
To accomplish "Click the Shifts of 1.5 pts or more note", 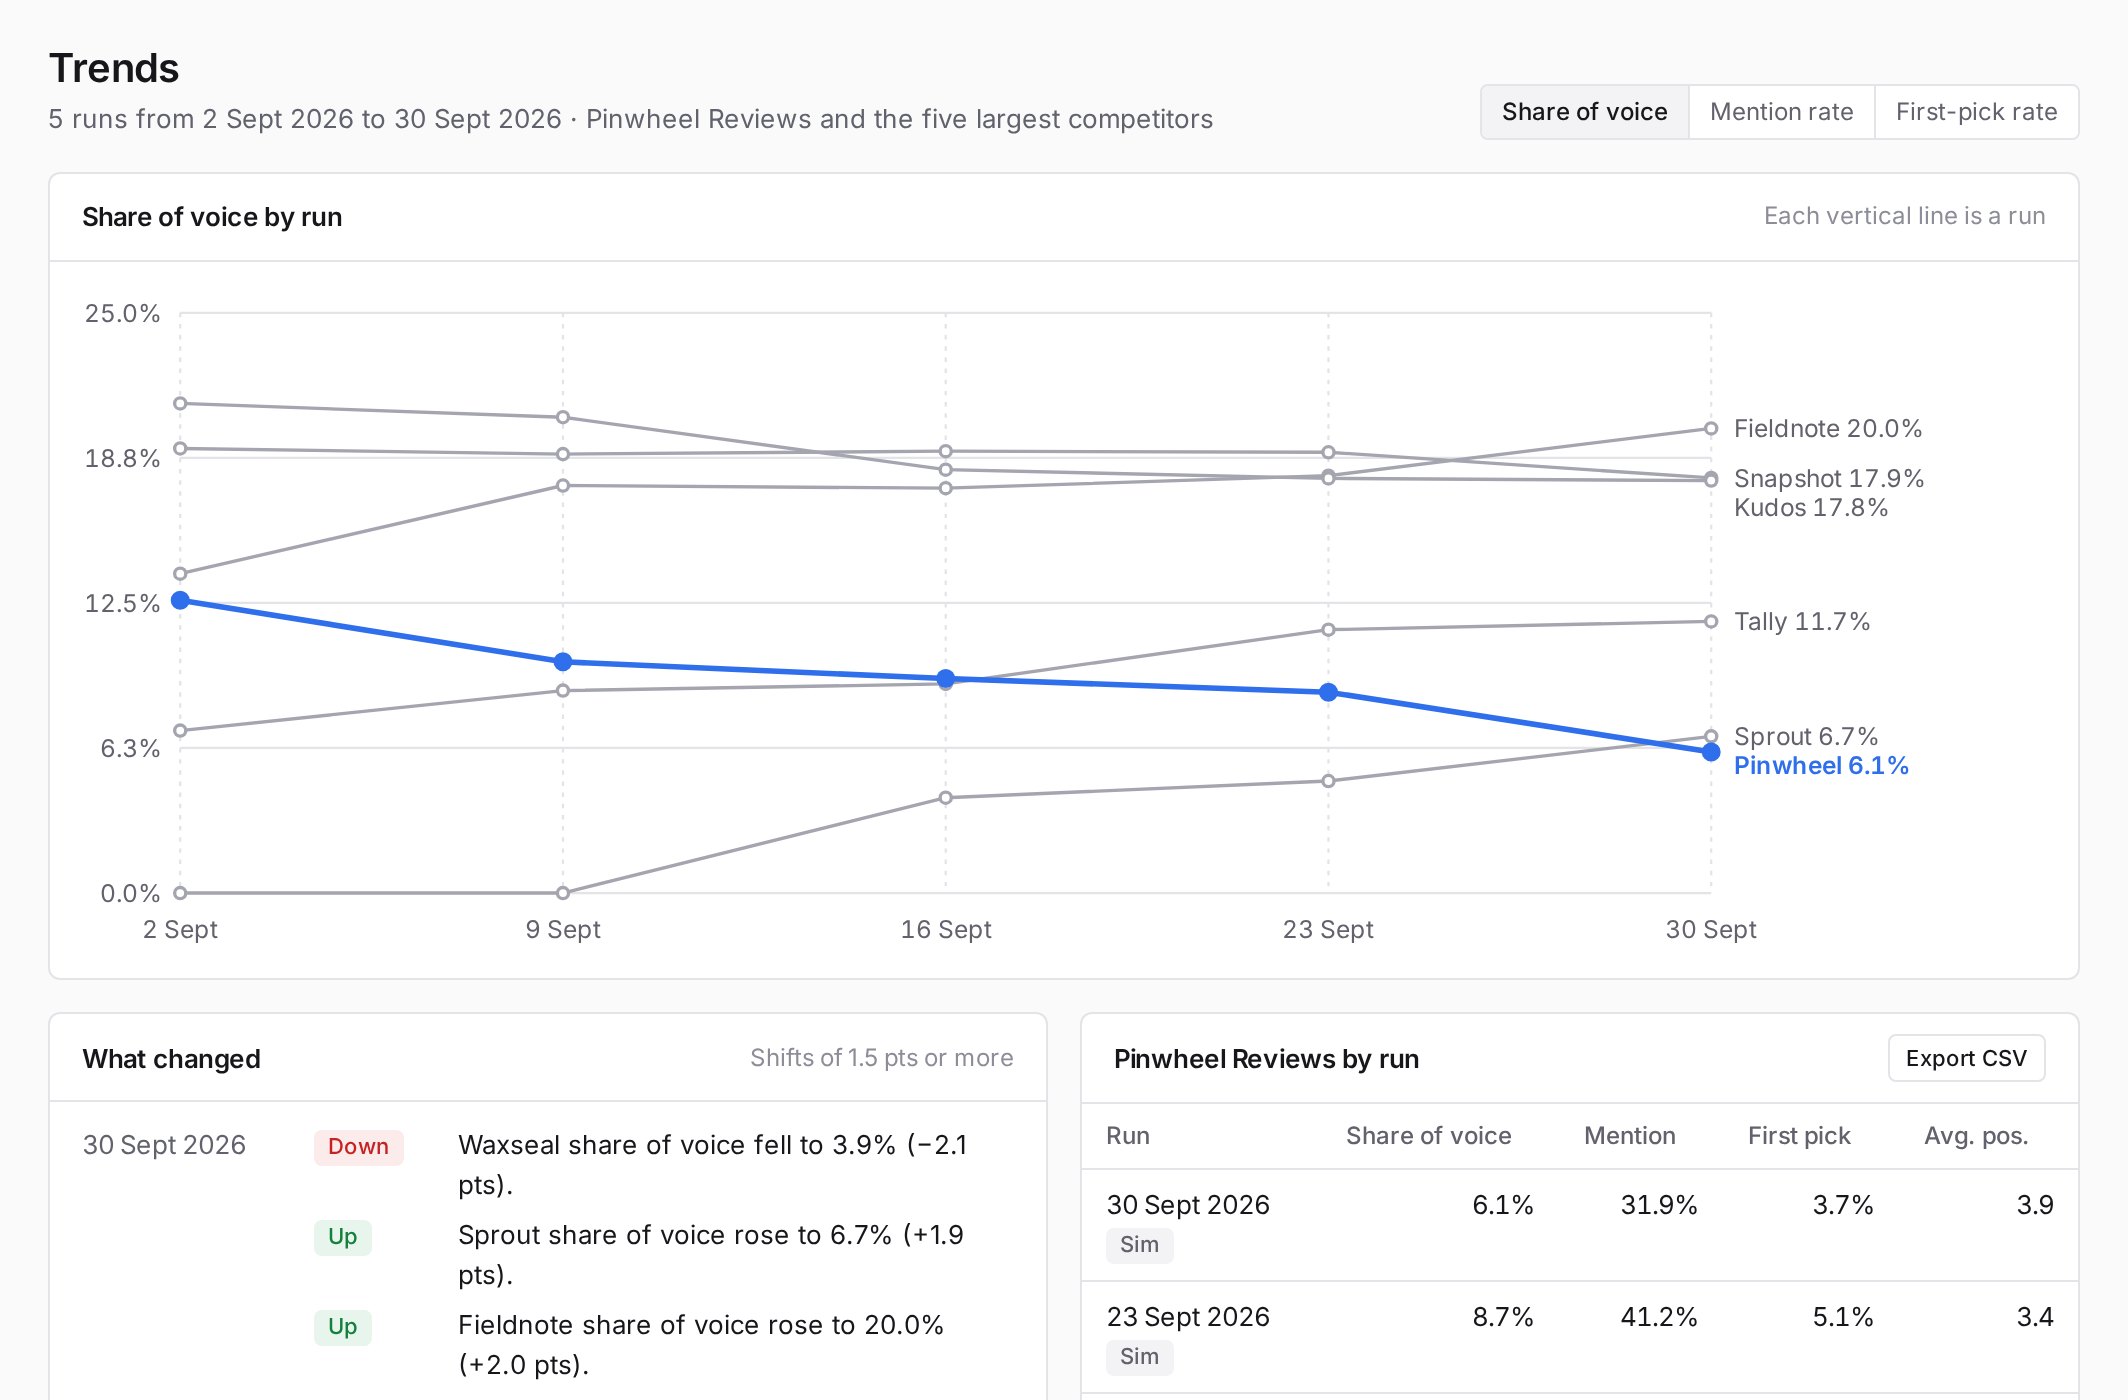I will 882,1058.
